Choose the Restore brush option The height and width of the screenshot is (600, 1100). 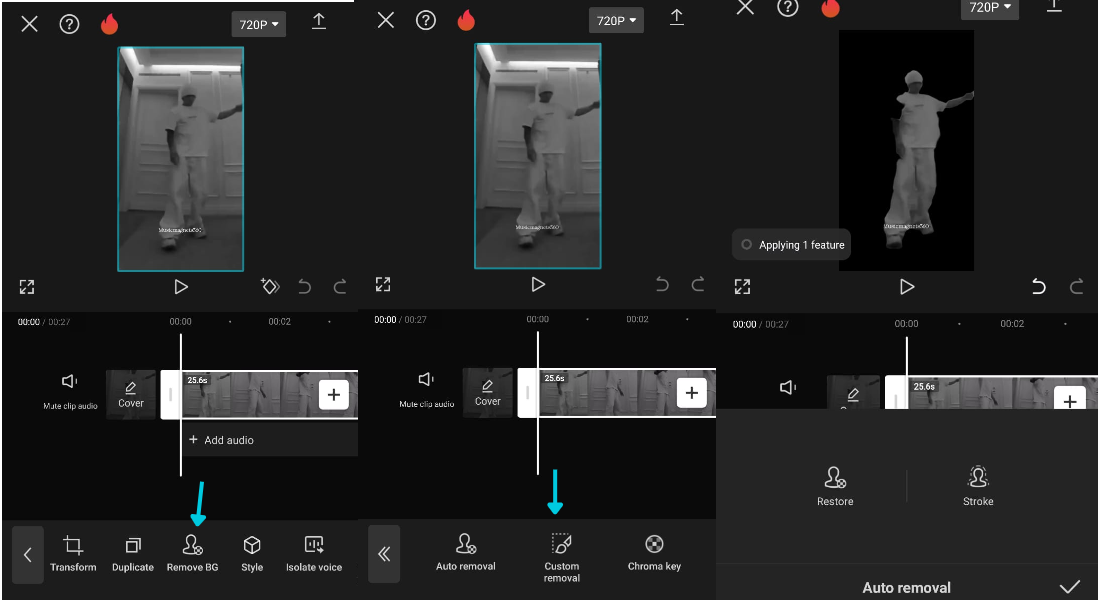(835, 485)
